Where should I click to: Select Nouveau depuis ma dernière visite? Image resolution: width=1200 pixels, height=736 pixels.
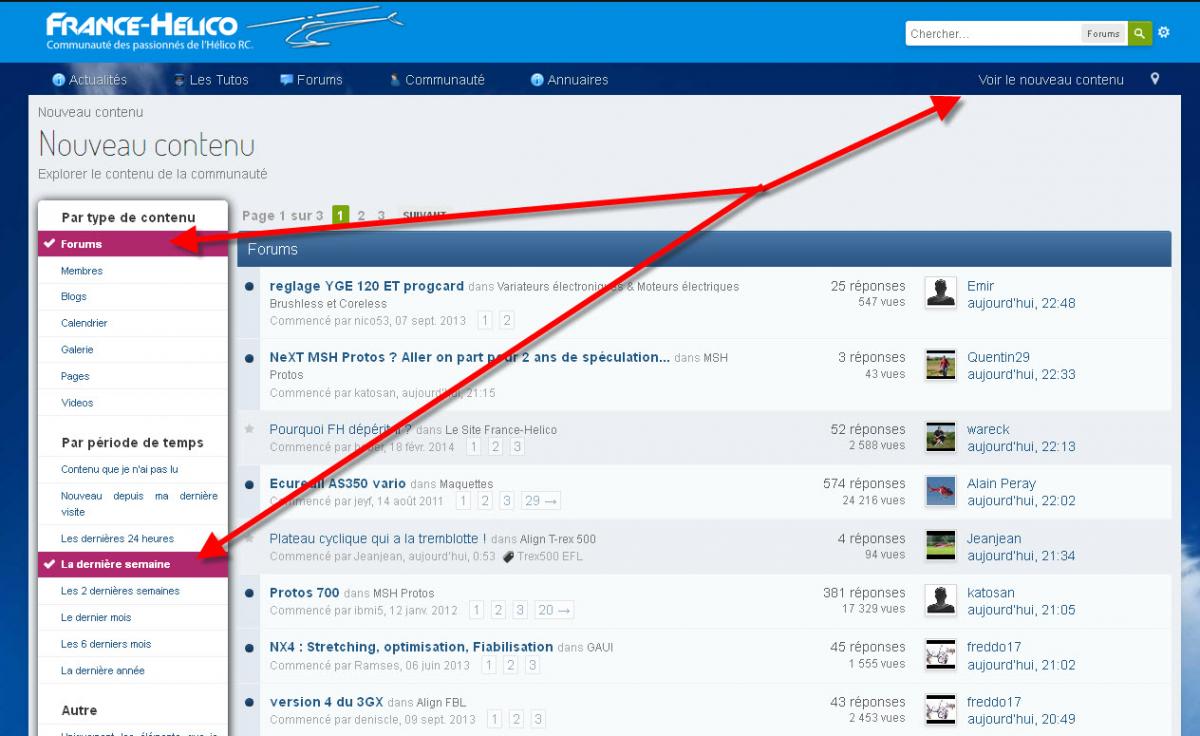pos(133,503)
